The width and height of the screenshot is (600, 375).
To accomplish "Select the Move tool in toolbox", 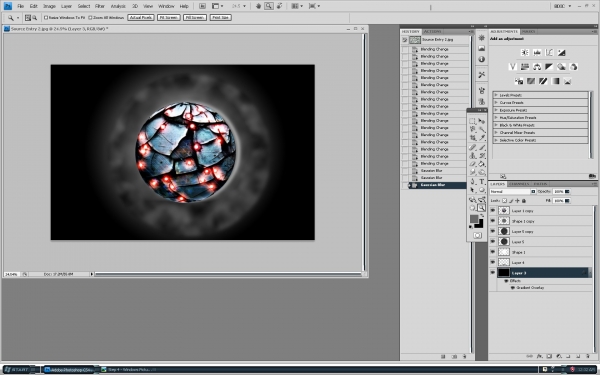I will [482, 121].
